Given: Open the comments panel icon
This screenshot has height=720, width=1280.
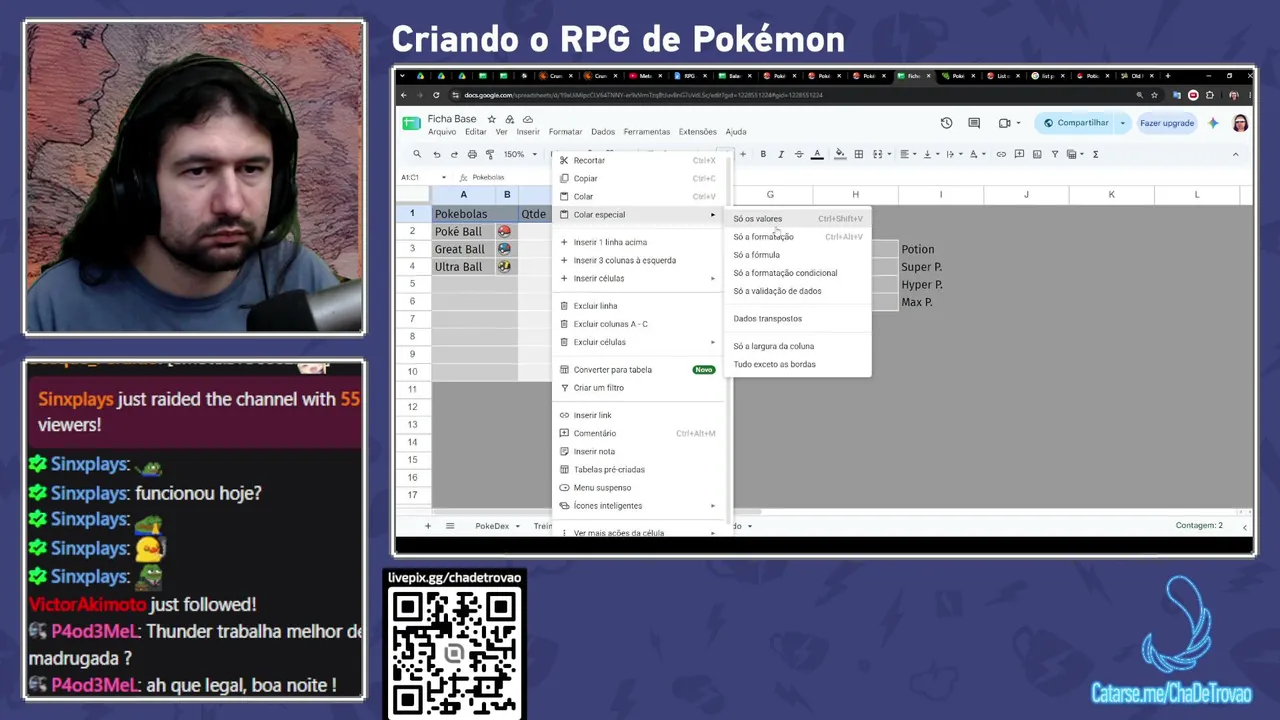Looking at the screenshot, I should point(974,123).
